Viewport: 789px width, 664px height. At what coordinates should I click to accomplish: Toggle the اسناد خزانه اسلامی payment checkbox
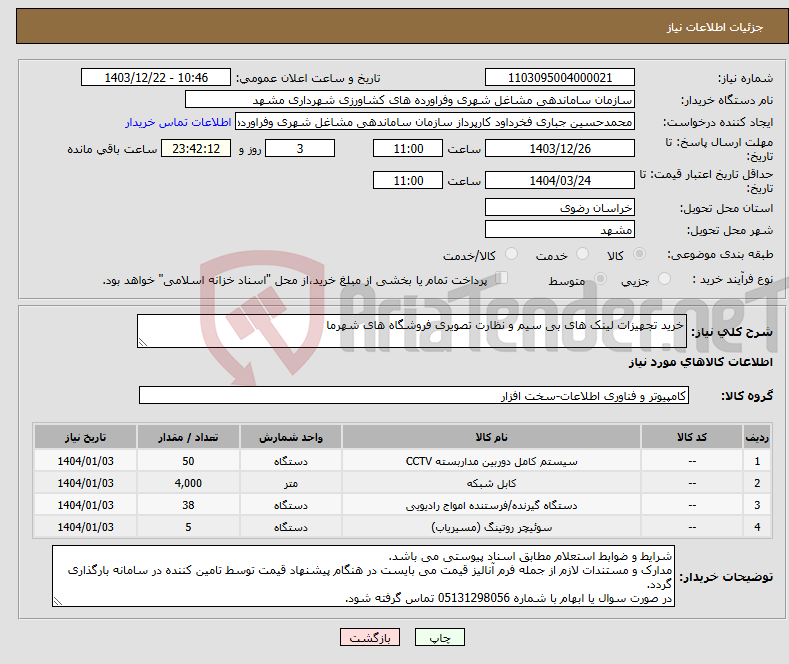pyautogui.click(x=502, y=278)
